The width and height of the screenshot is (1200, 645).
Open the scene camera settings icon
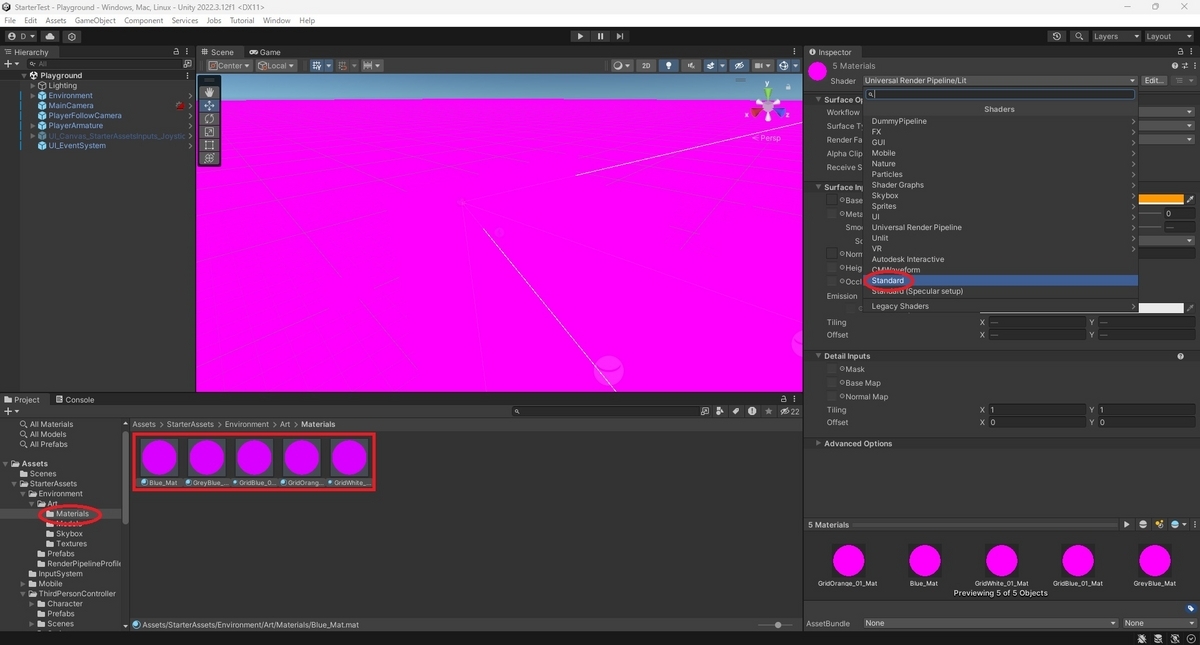click(x=764, y=66)
